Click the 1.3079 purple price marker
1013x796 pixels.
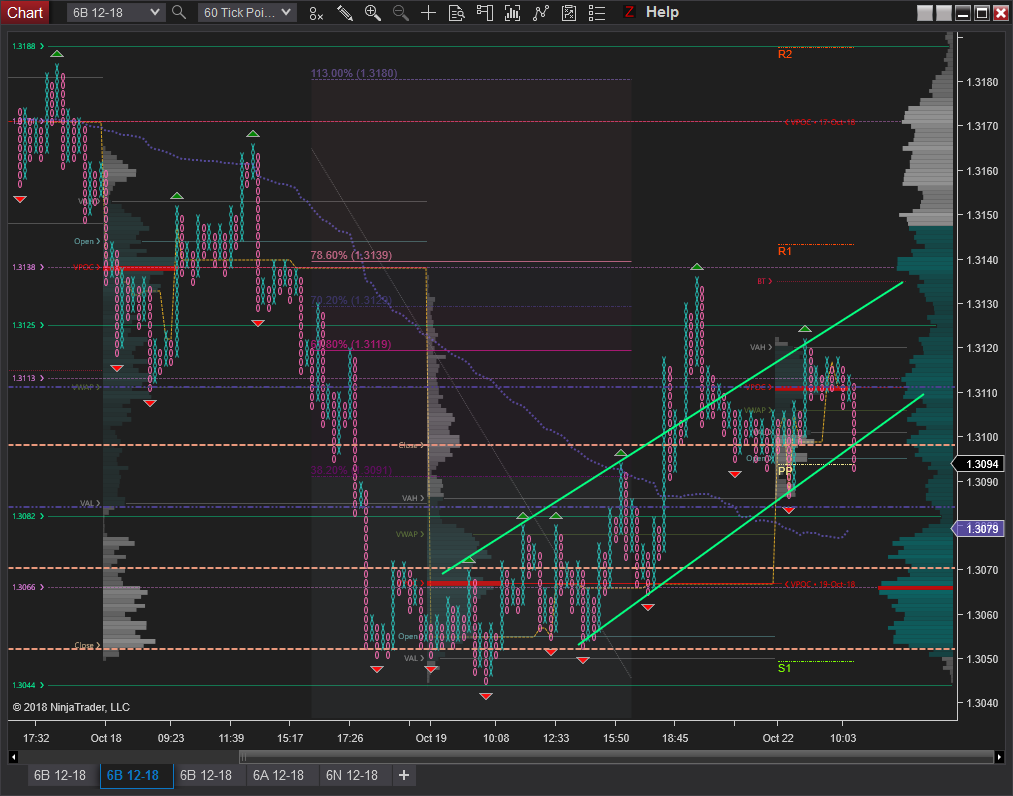tap(979, 529)
